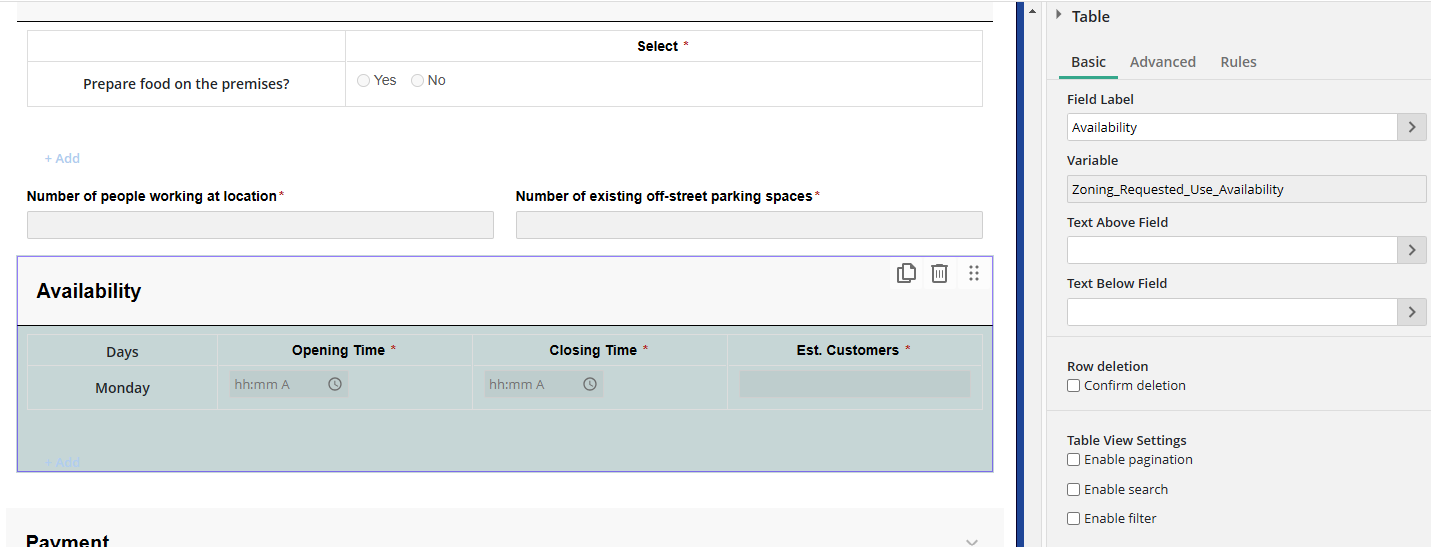Viewport: 1431px width, 547px height.
Task: Enable the Confirm deletion checkbox
Action: (1074, 385)
